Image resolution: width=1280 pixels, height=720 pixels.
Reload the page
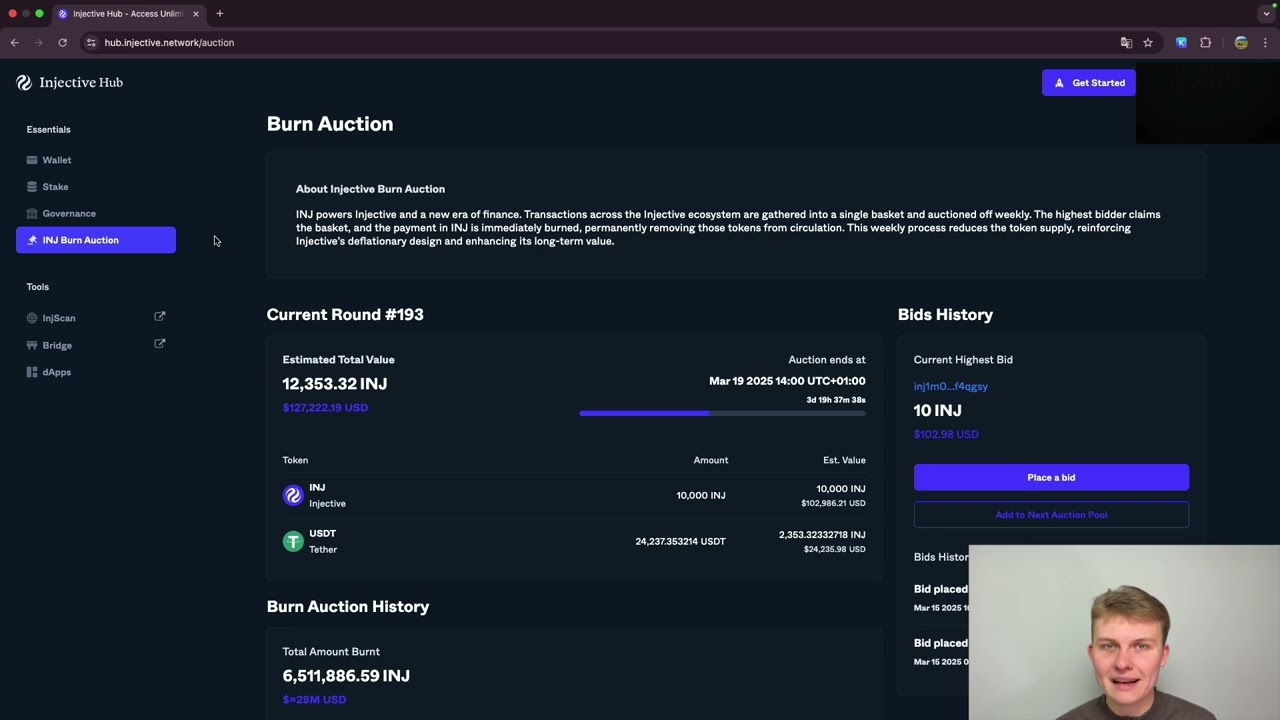[x=62, y=43]
